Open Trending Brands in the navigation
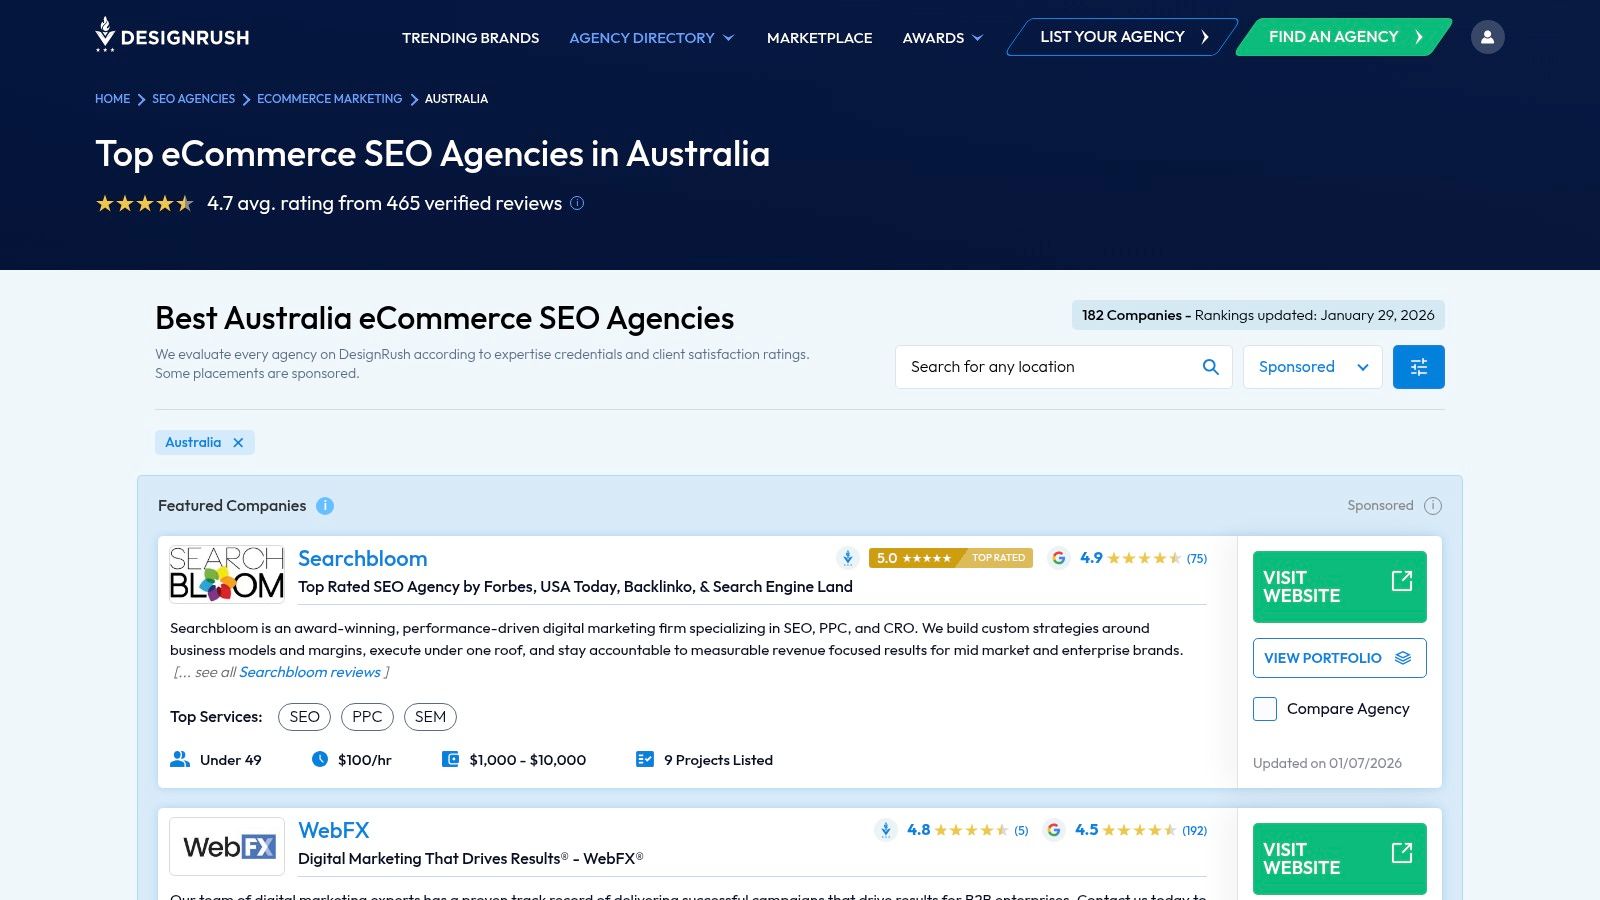This screenshot has width=1600, height=900. (470, 38)
